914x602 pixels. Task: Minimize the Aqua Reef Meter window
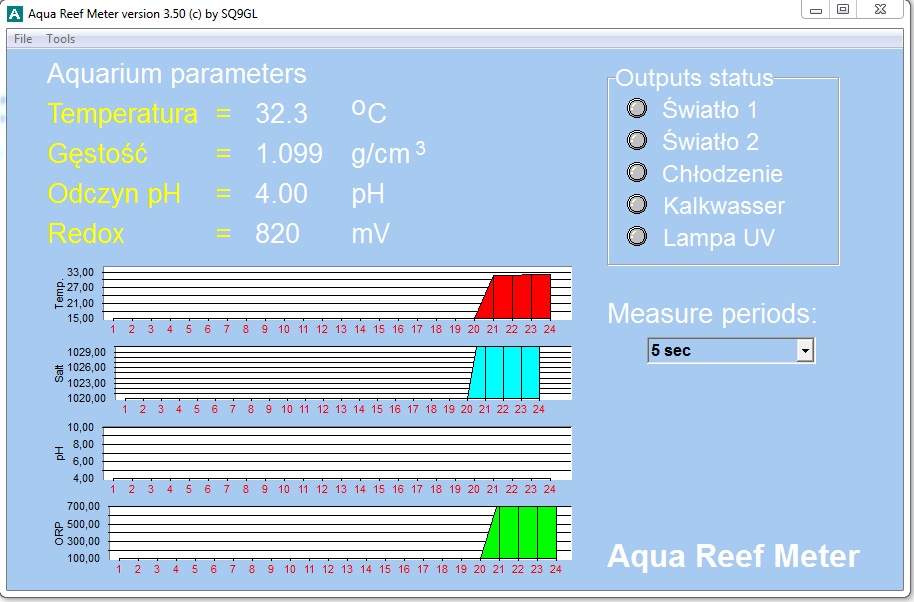pyautogui.click(x=817, y=9)
